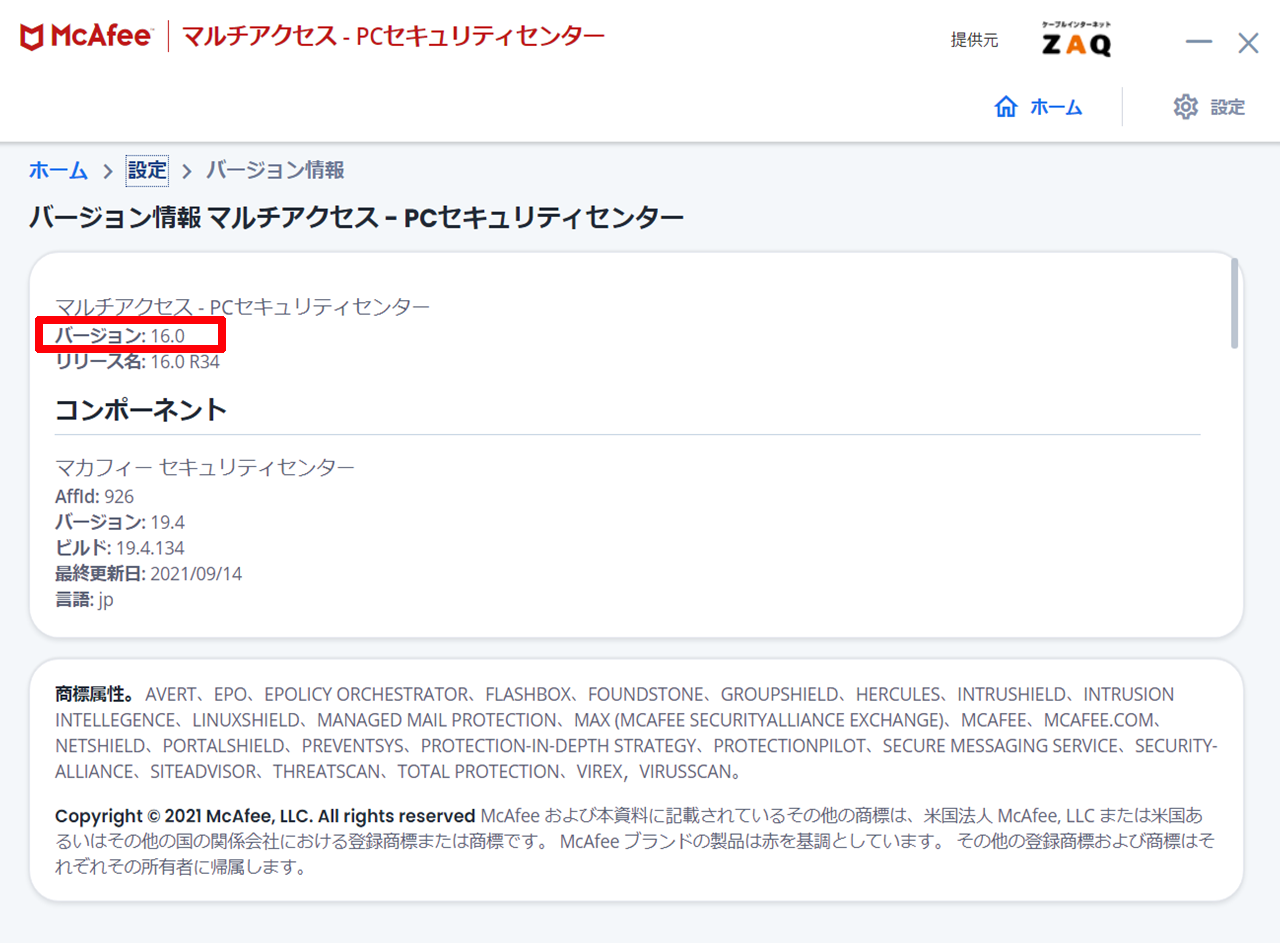The image size is (1280, 943).
Task: Click the バージョン: 16.0 line
Action: tap(120, 336)
